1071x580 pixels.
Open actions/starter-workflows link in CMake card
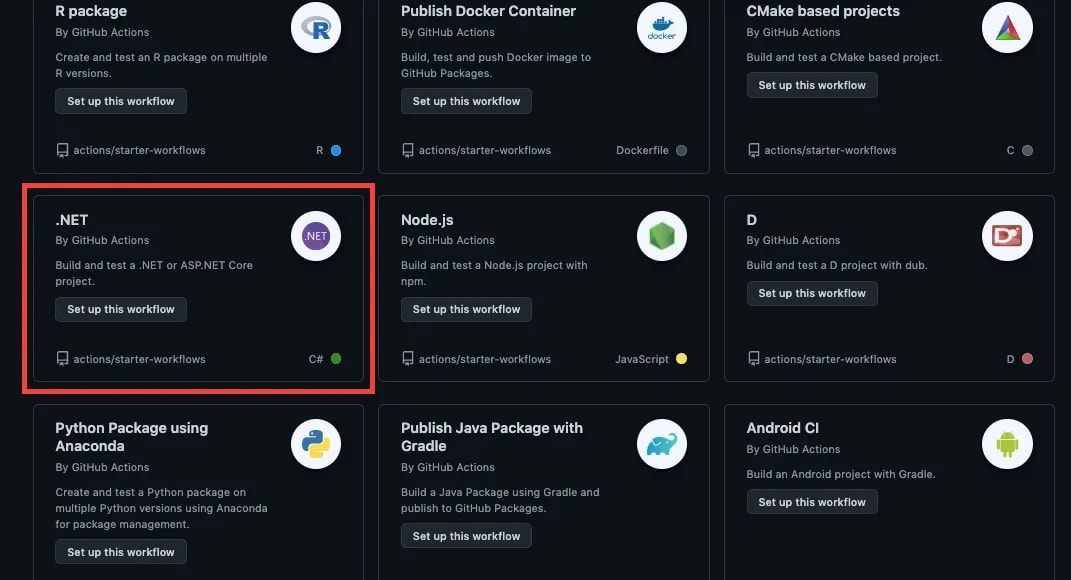click(831, 150)
